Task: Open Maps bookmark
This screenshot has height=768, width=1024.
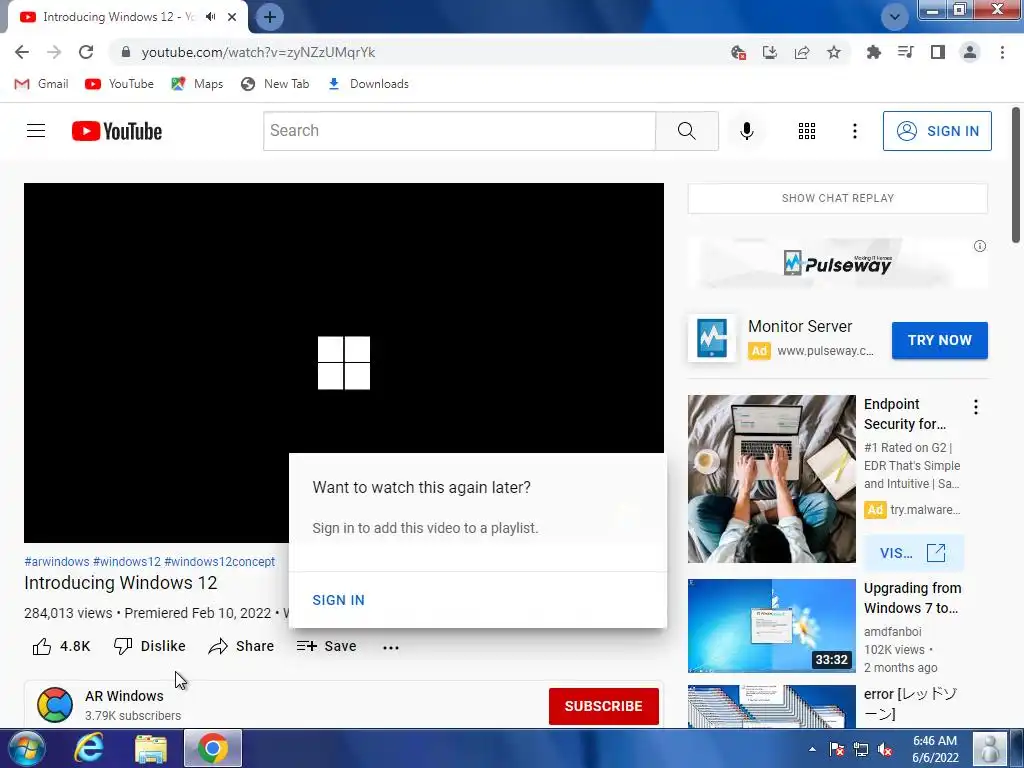Action: click(x=197, y=84)
